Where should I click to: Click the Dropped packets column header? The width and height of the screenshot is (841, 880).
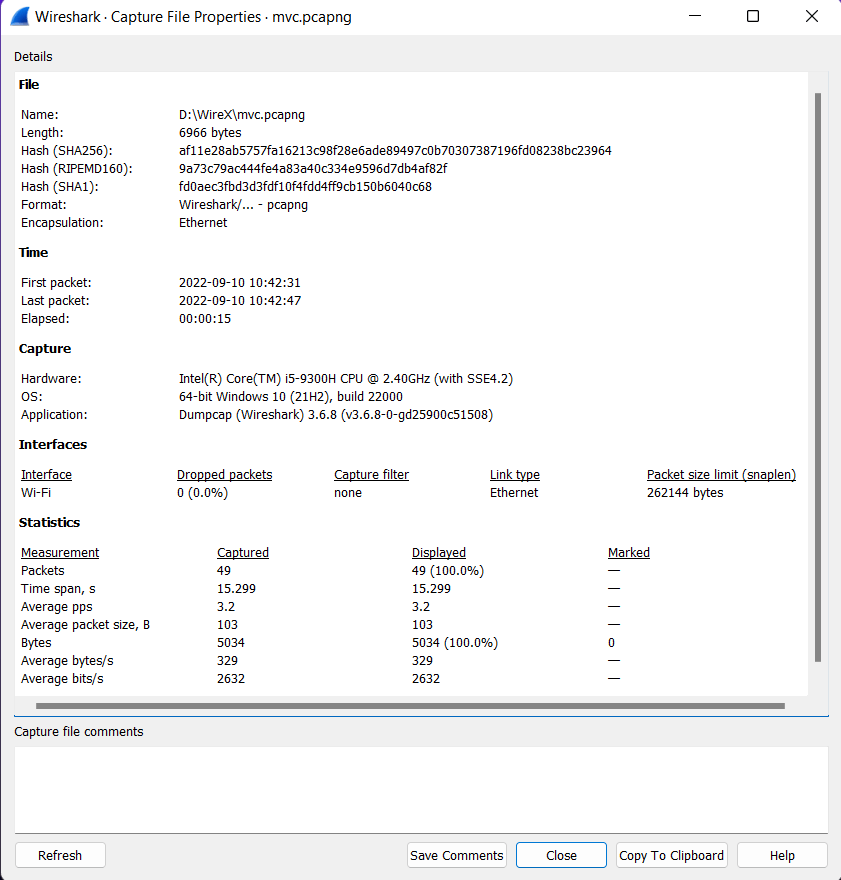[x=224, y=474]
